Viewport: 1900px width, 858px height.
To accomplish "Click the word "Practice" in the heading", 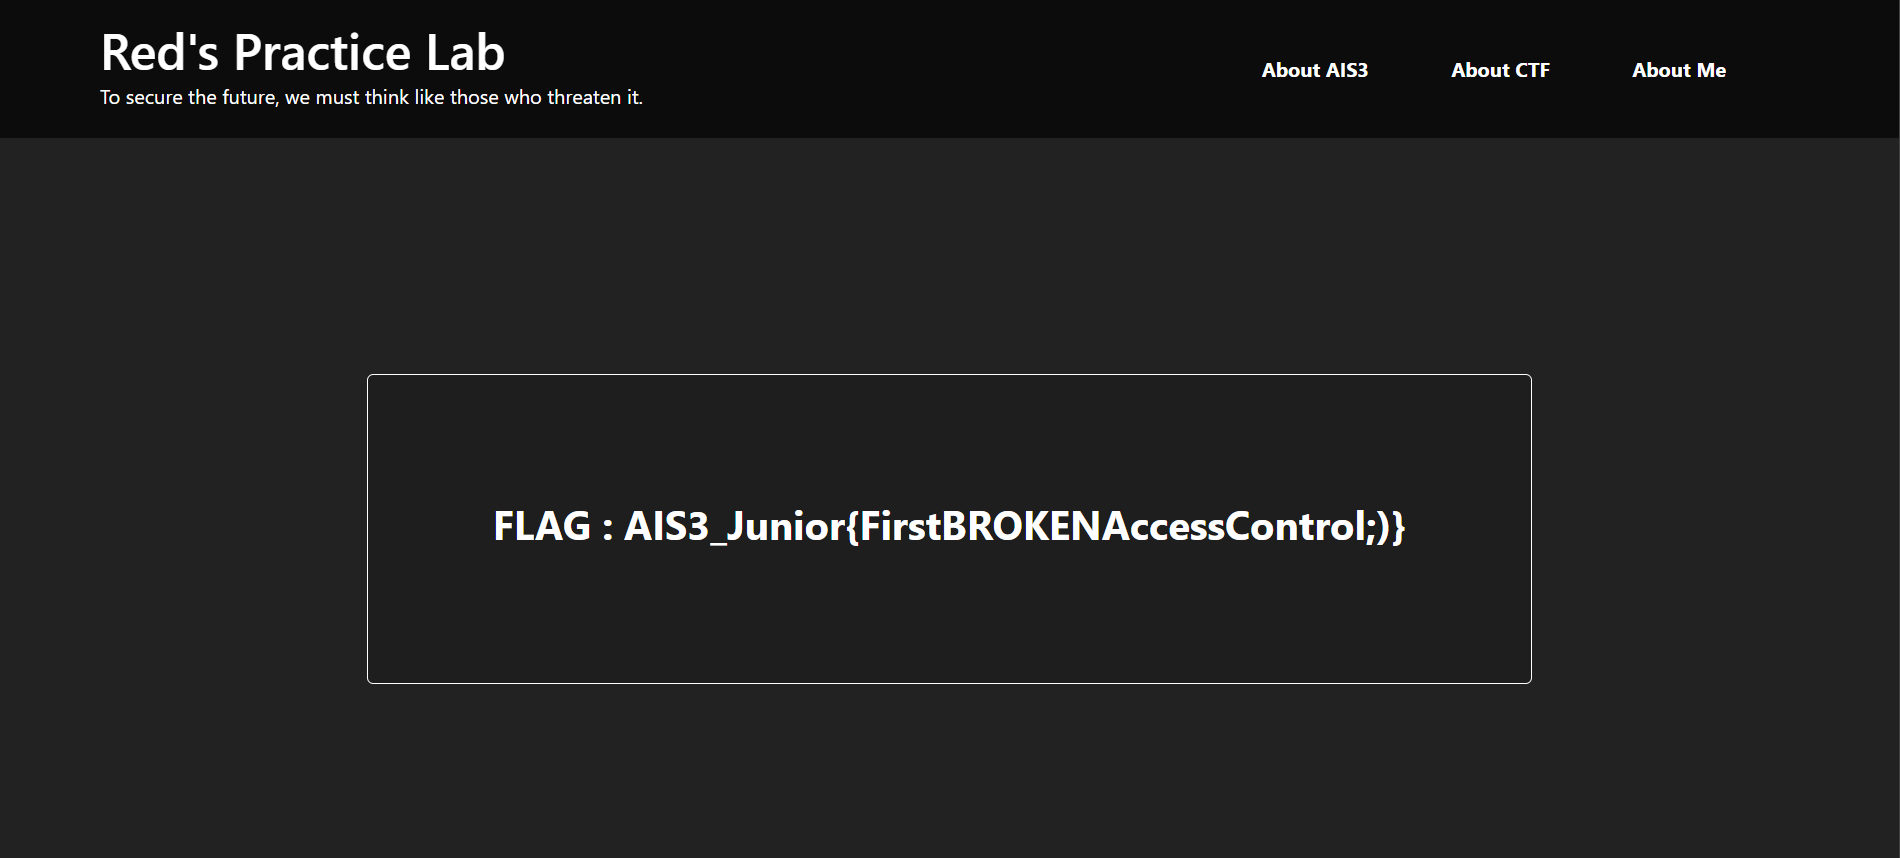I will tap(321, 52).
